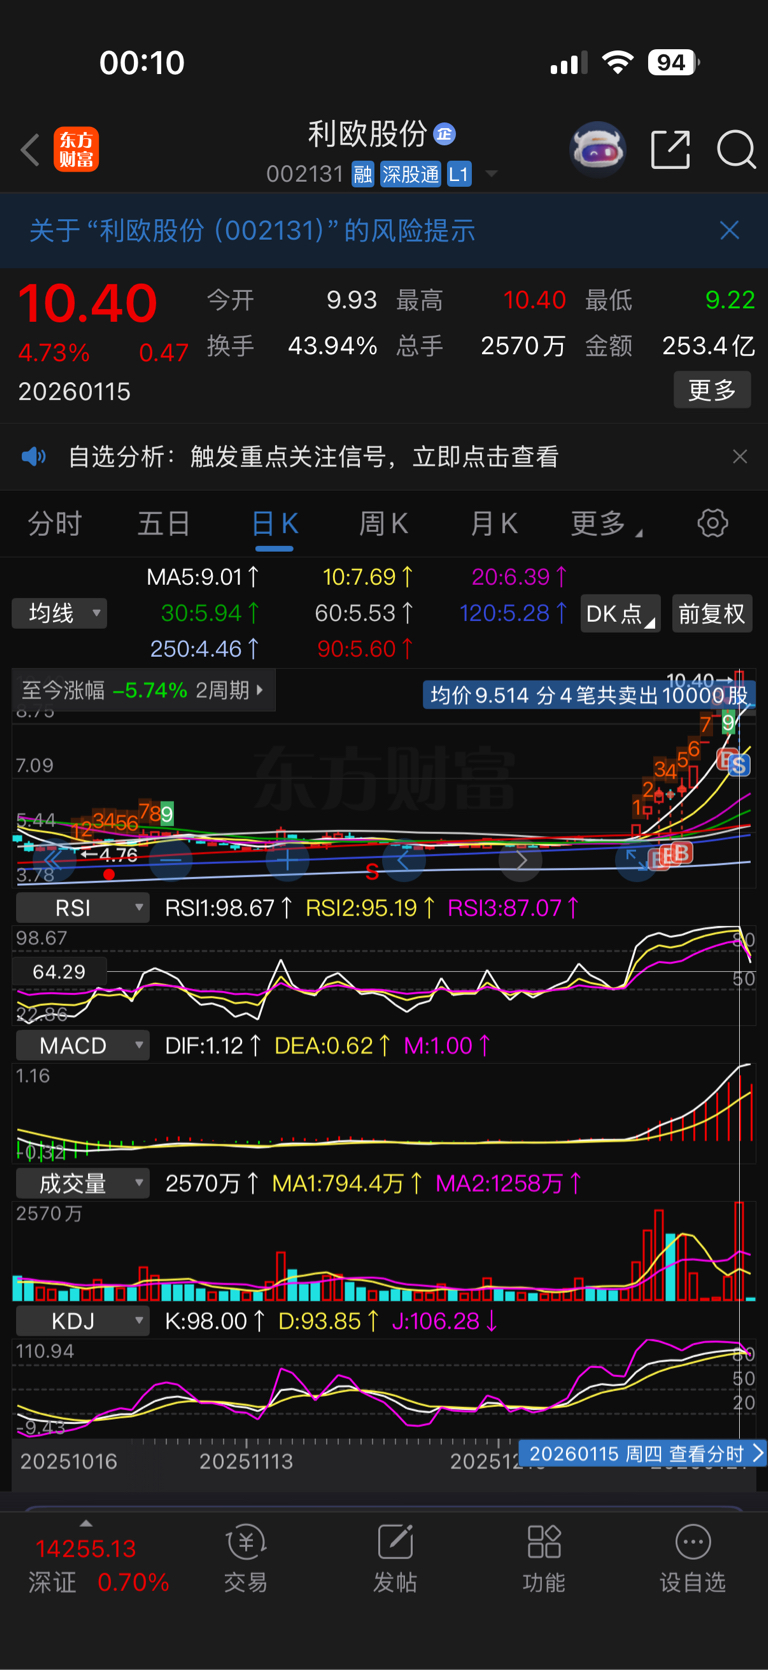This screenshot has height=1670, width=768.
Task: Switch to the 分时 tab
Action: (54, 523)
